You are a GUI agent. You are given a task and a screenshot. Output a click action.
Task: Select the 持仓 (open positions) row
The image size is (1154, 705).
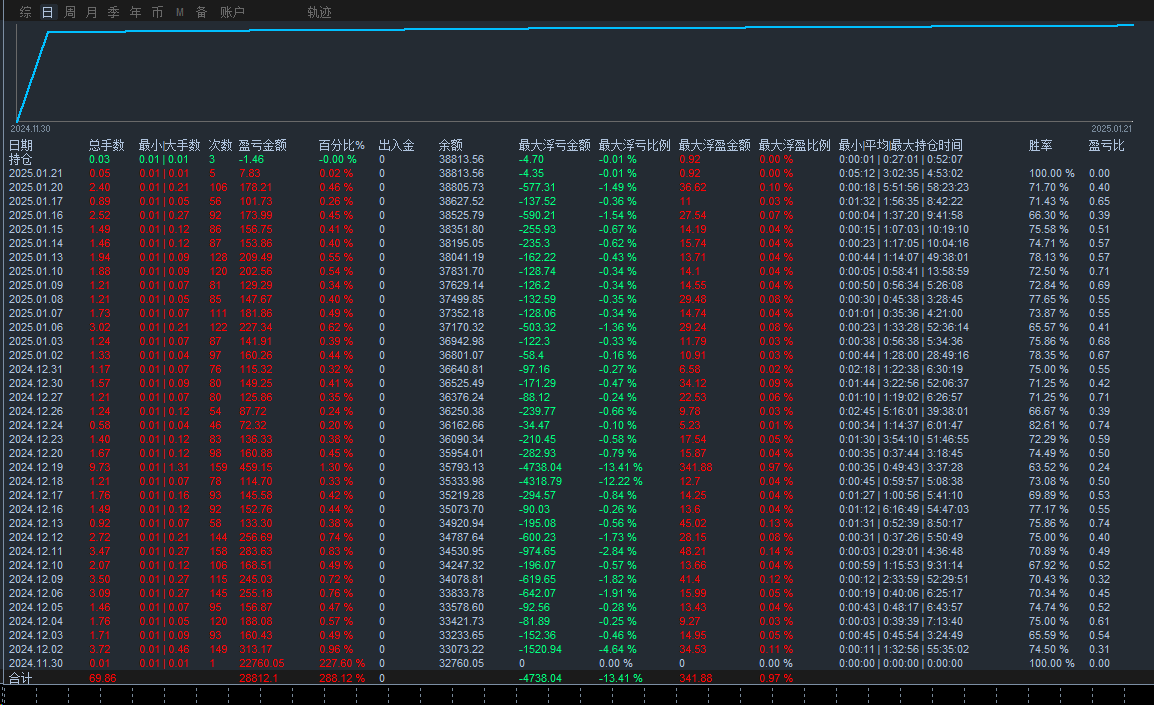pos(21,159)
